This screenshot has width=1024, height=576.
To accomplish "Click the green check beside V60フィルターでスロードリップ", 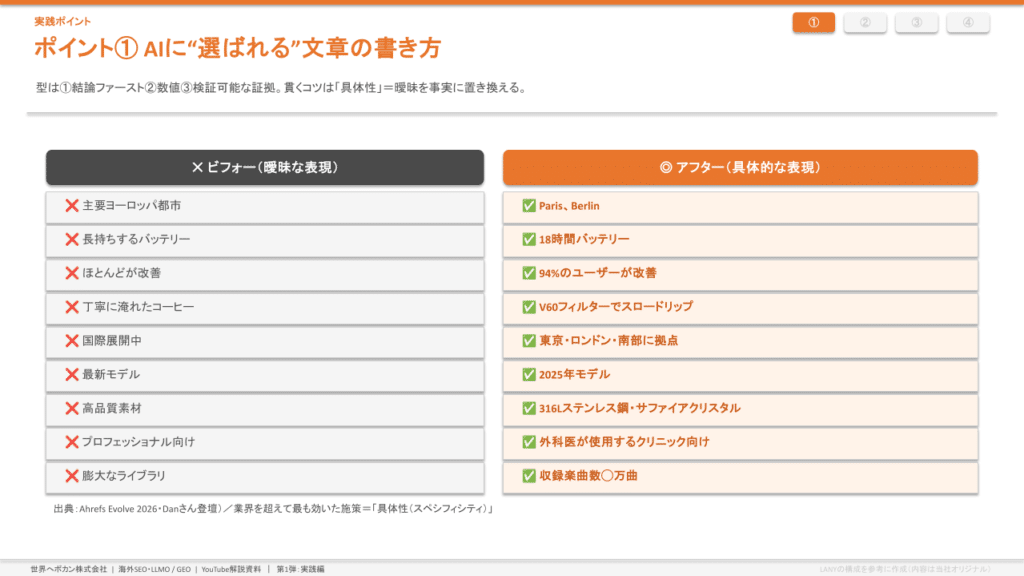I will point(529,307).
